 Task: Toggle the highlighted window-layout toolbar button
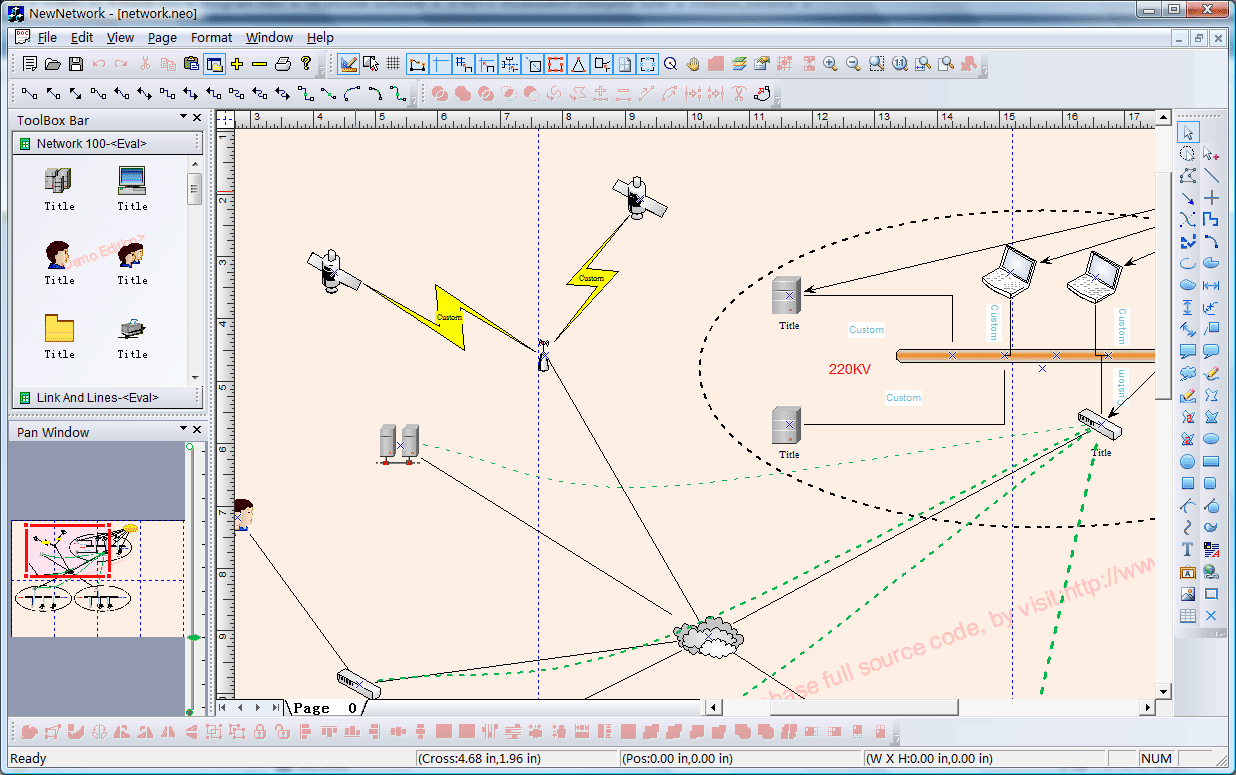coord(214,64)
